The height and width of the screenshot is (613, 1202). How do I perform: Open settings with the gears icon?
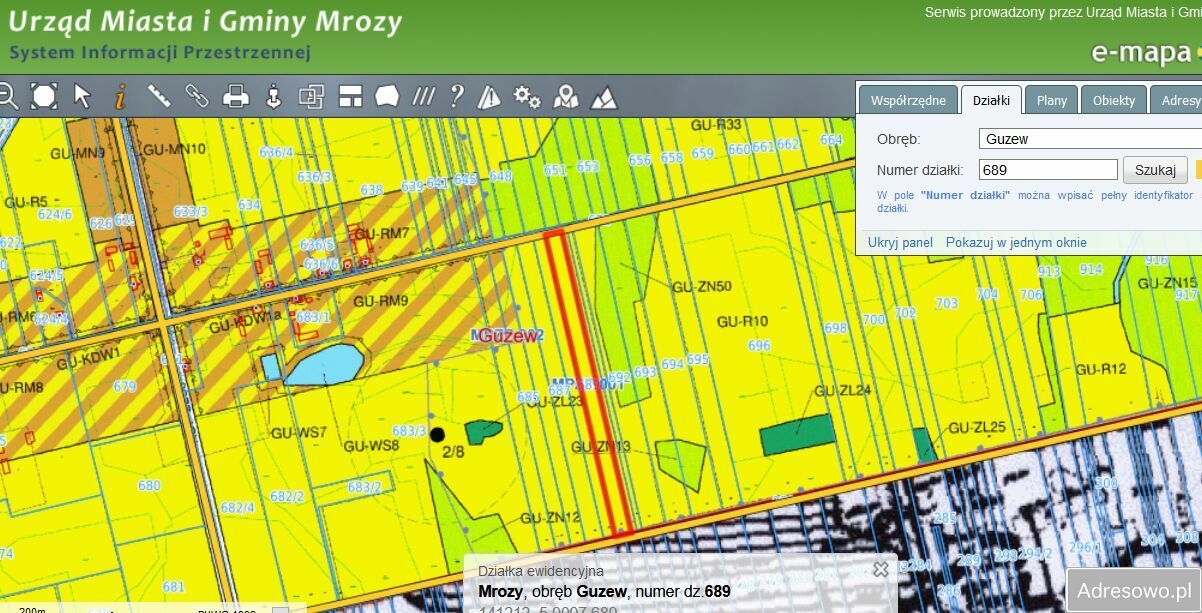click(527, 96)
